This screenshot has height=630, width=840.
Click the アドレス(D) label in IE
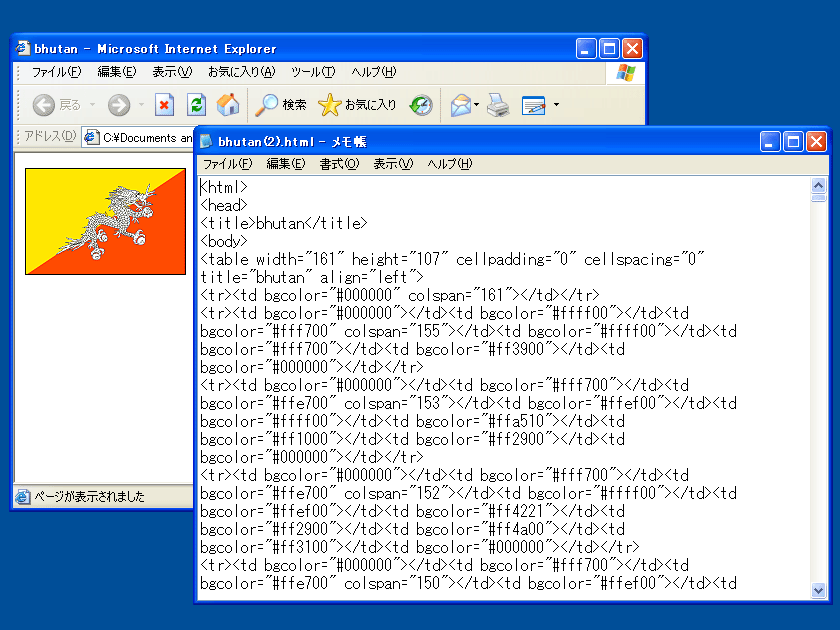tap(50, 136)
